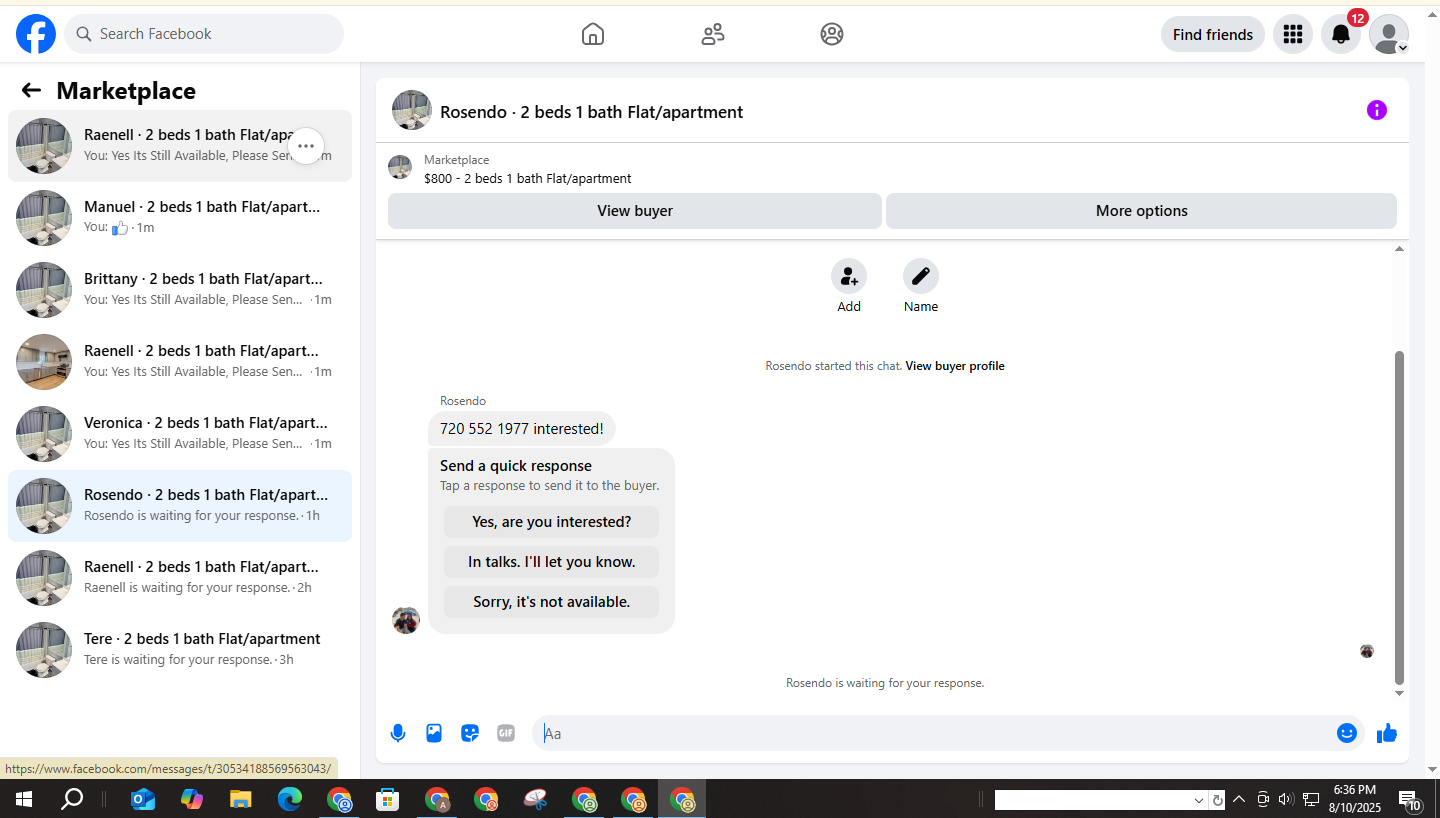Screen dimensions: 1440x818
Task: Go back with the Marketplace arrow
Action: pos(31,90)
